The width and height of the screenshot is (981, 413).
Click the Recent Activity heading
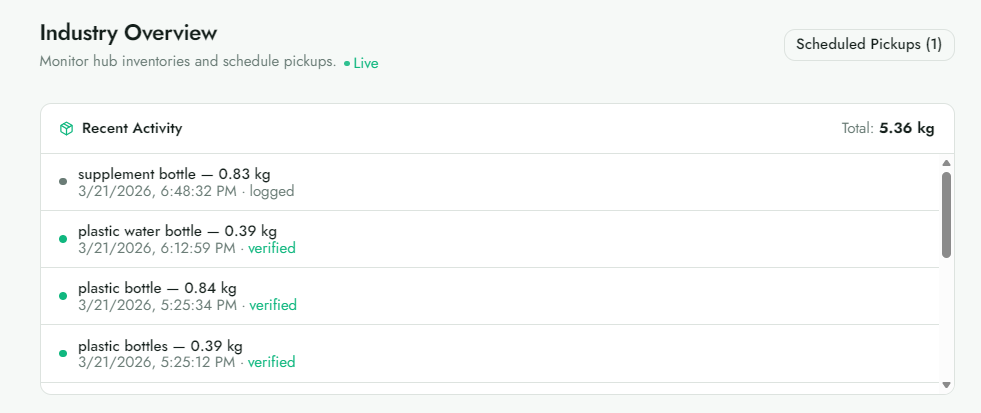coord(132,128)
